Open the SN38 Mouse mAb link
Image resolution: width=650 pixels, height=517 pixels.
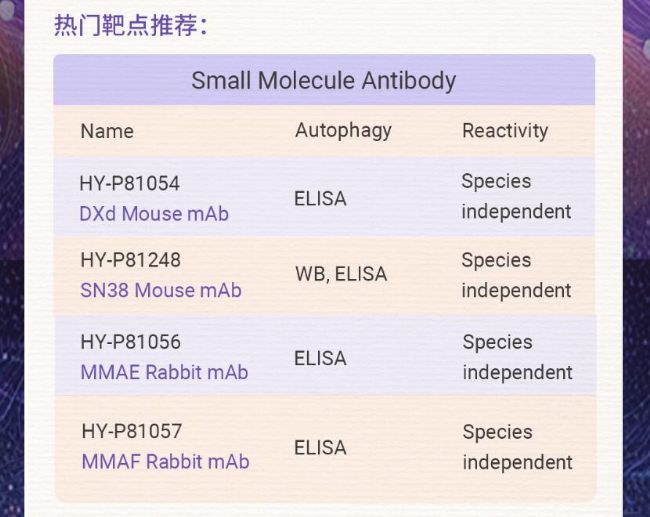[160, 291]
